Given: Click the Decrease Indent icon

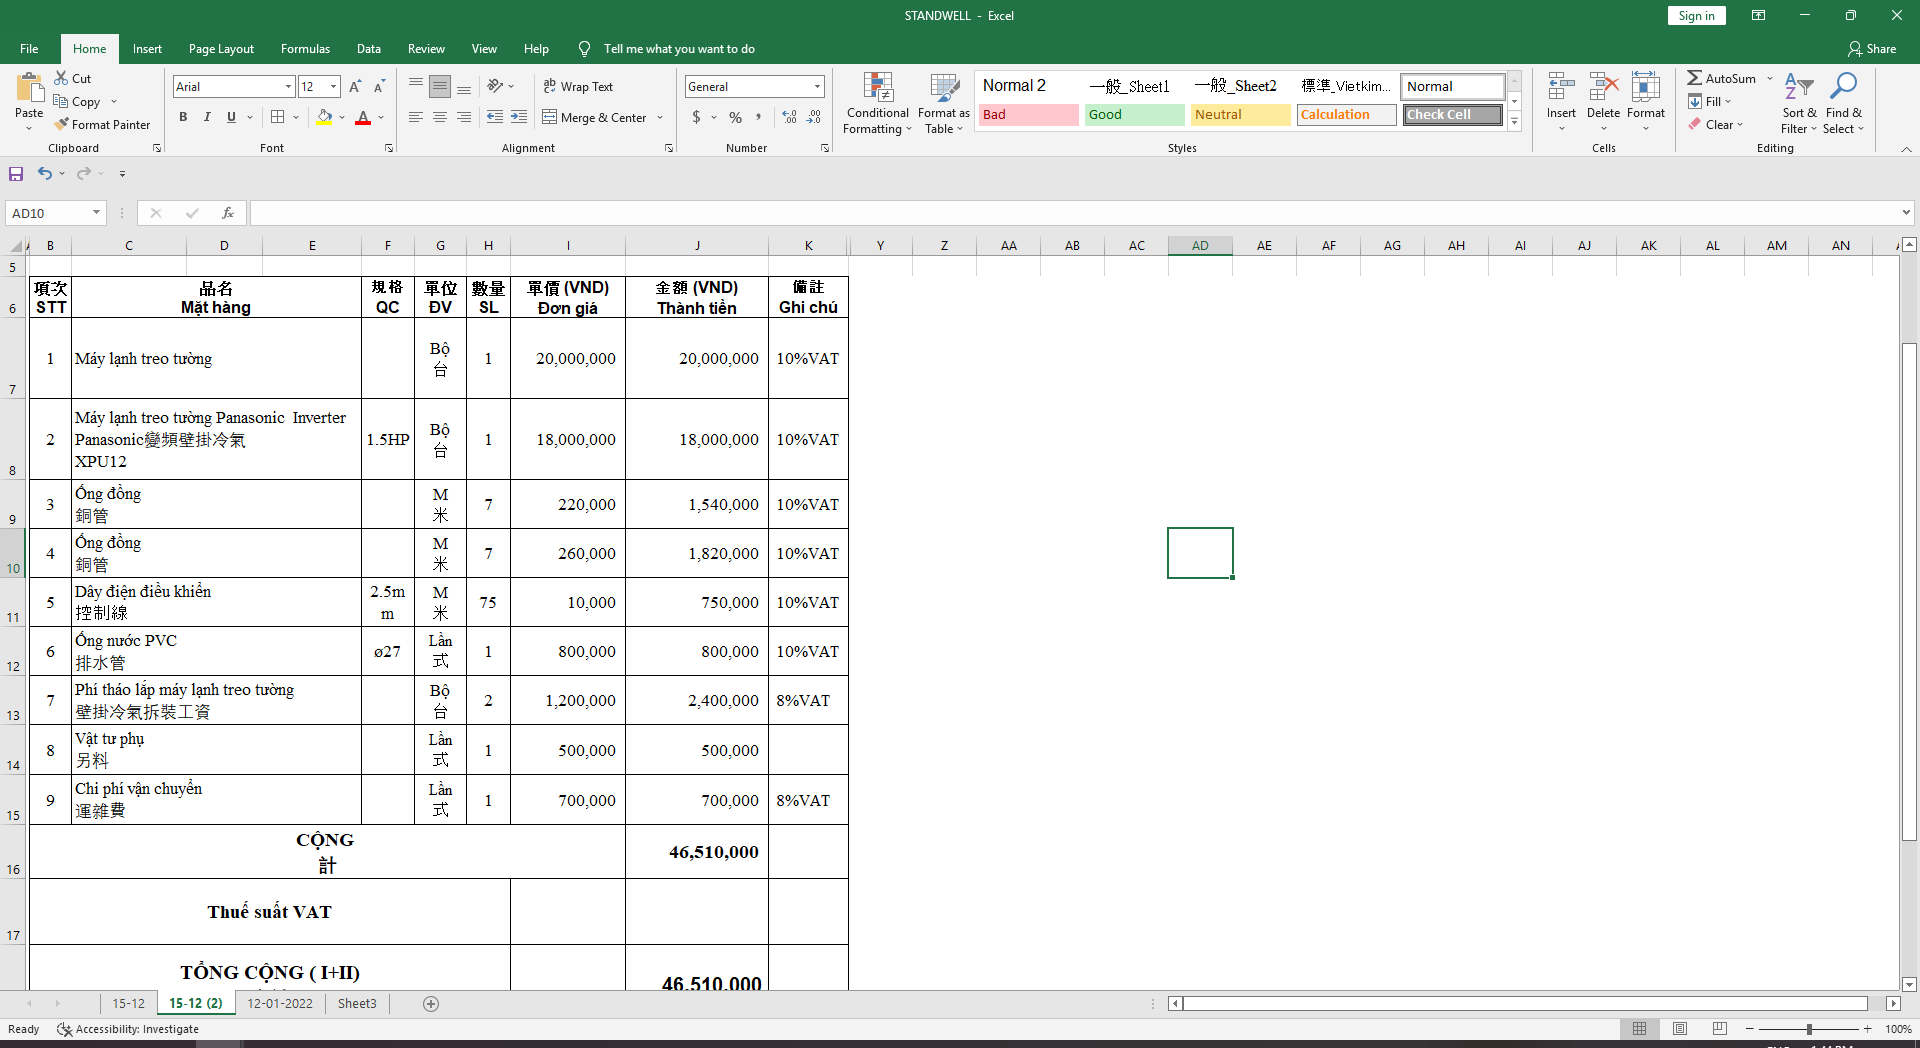Looking at the screenshot, I should point(494,117).
